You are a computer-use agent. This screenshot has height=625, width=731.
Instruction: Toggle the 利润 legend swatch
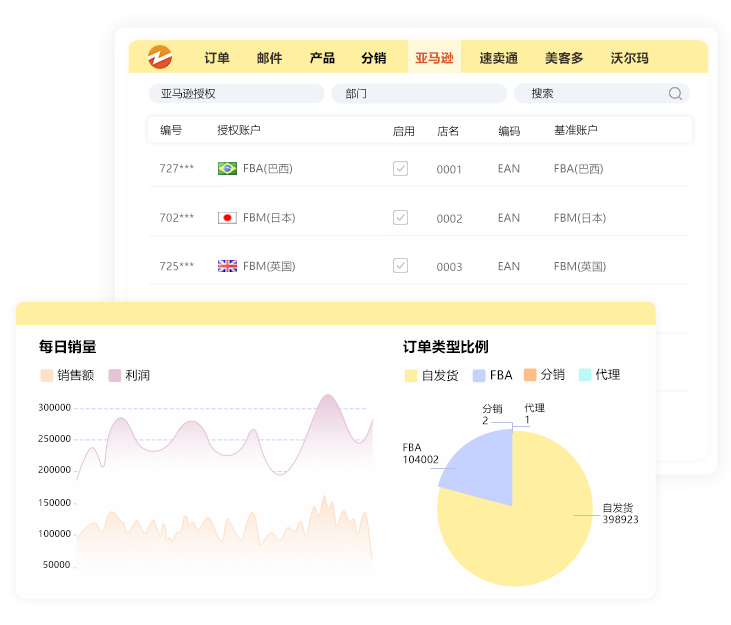(115, 376)
